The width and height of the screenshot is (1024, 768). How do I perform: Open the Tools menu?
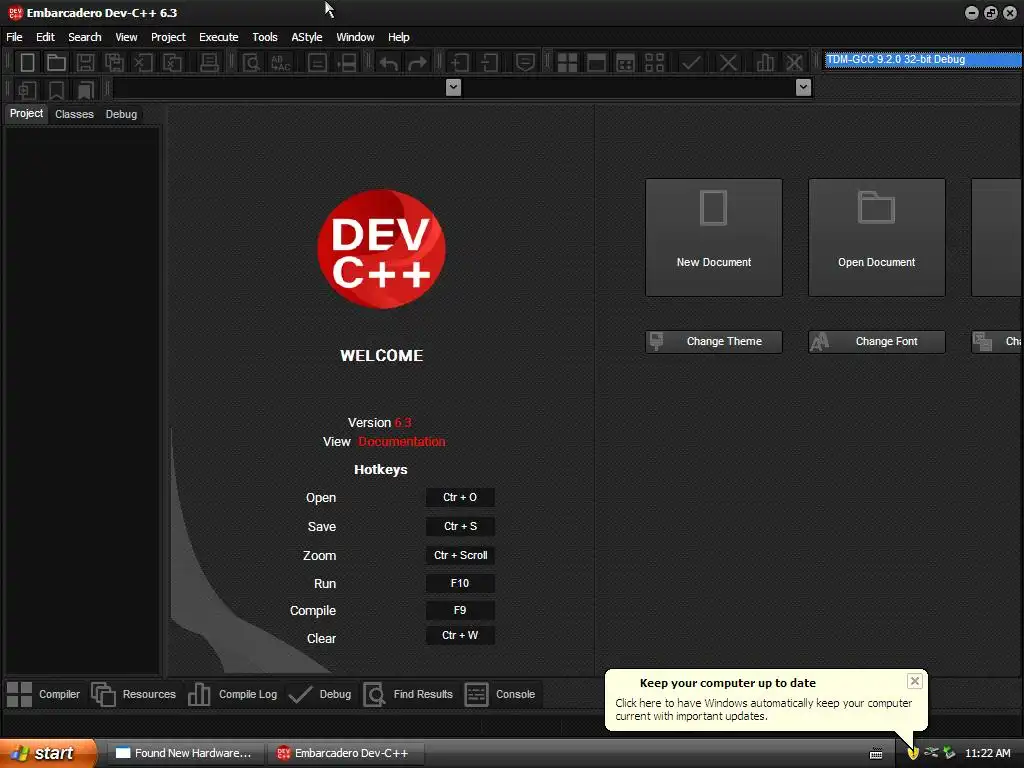(264, 37)
